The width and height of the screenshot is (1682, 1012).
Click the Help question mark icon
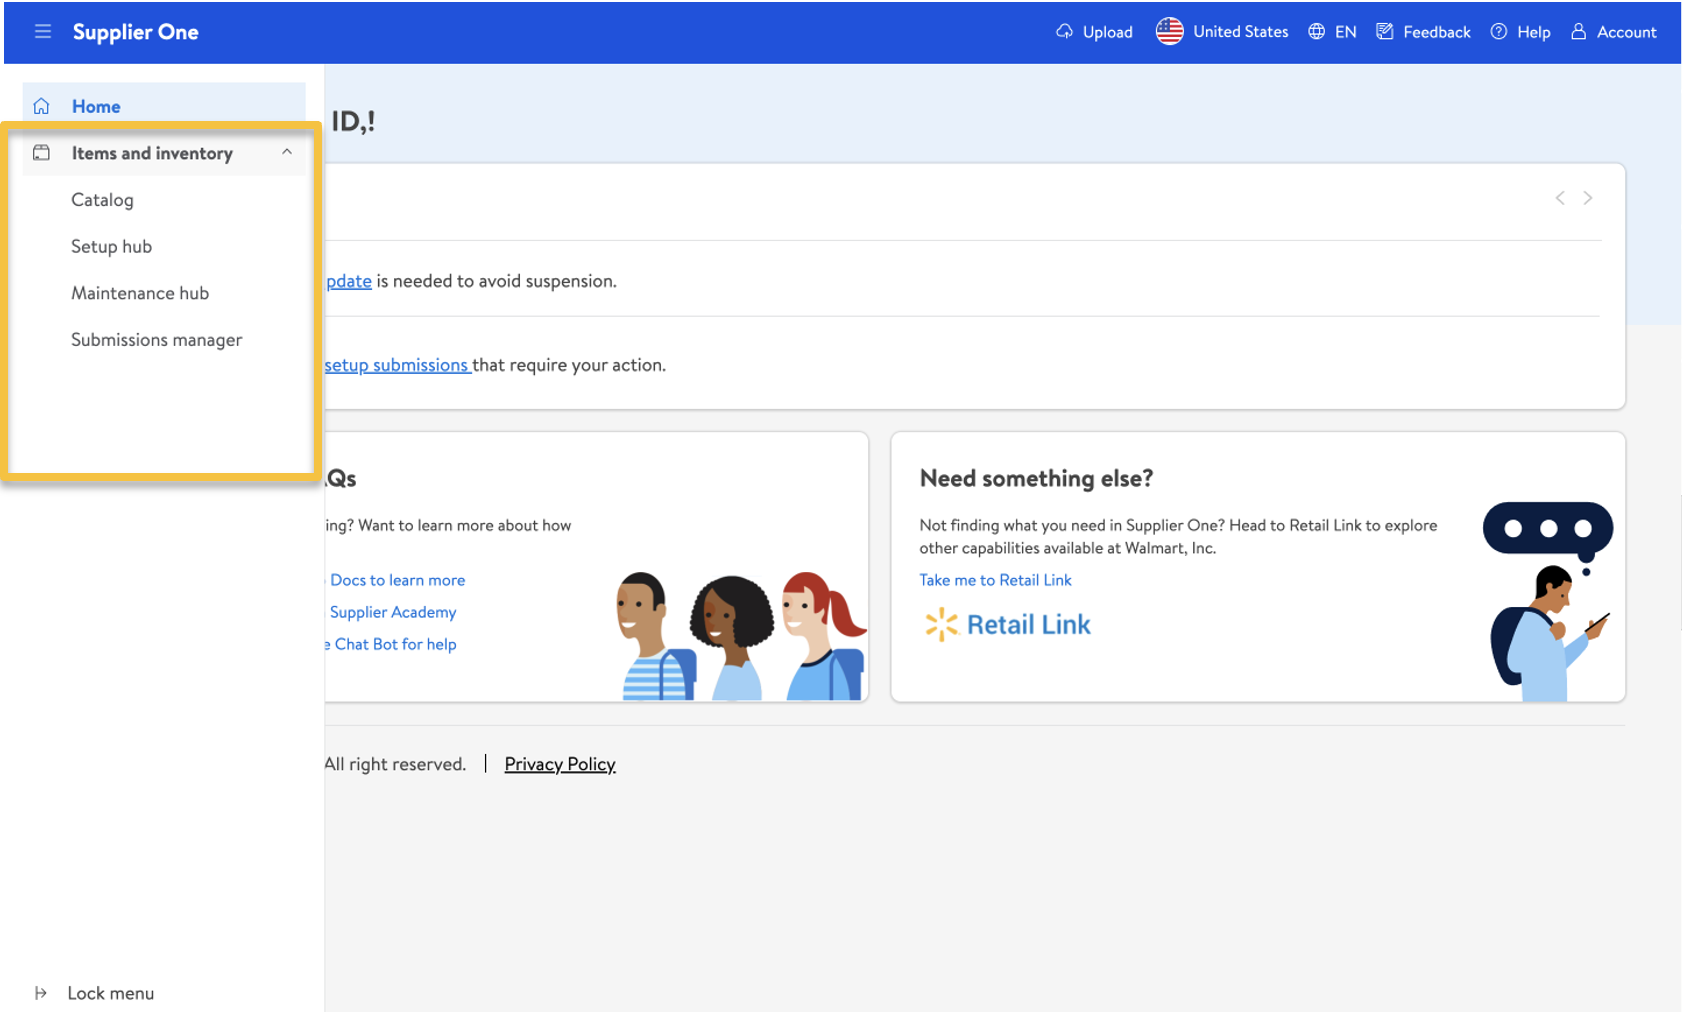point(1498,32)
